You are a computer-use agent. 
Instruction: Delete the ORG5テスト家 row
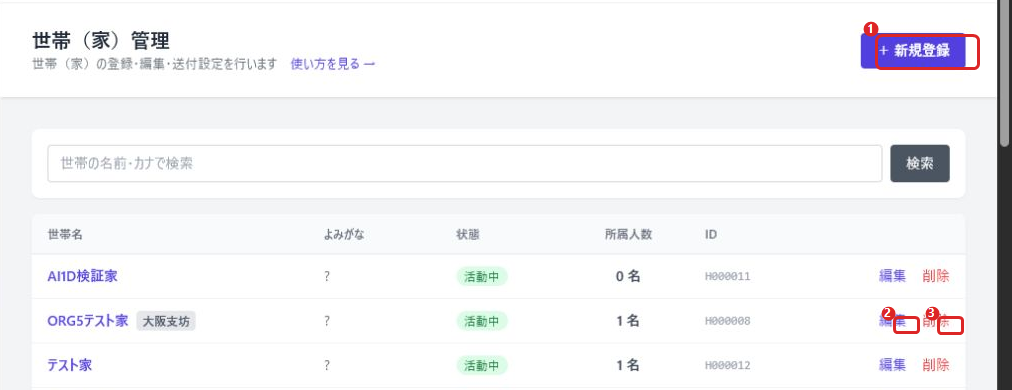936,321
